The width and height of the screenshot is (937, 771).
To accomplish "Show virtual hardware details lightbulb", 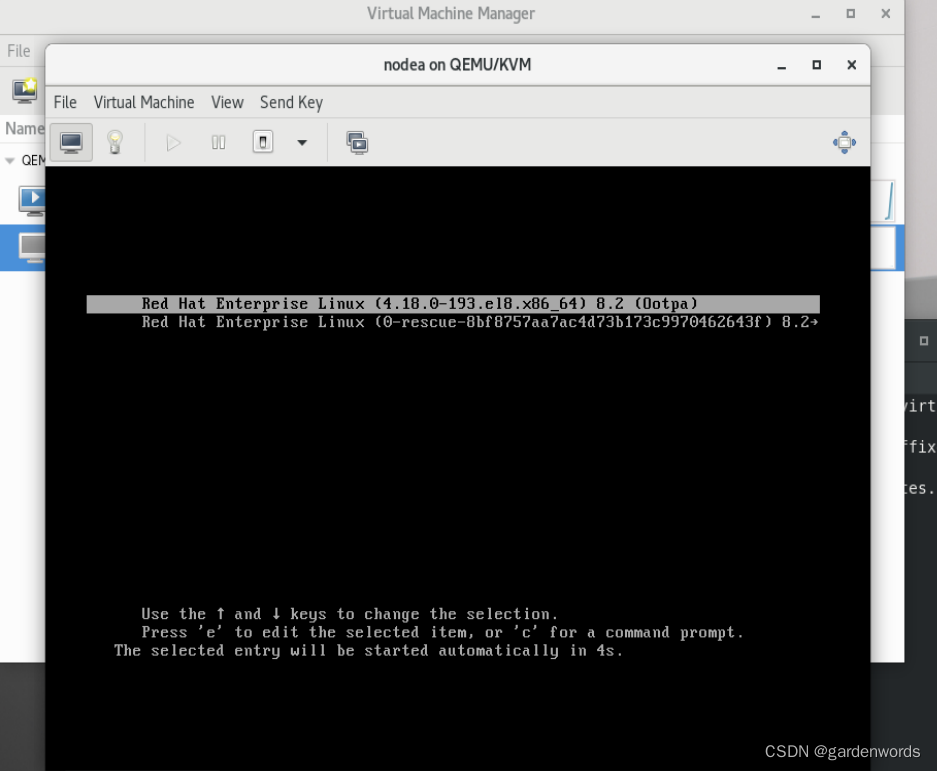I will pos(115,142).
